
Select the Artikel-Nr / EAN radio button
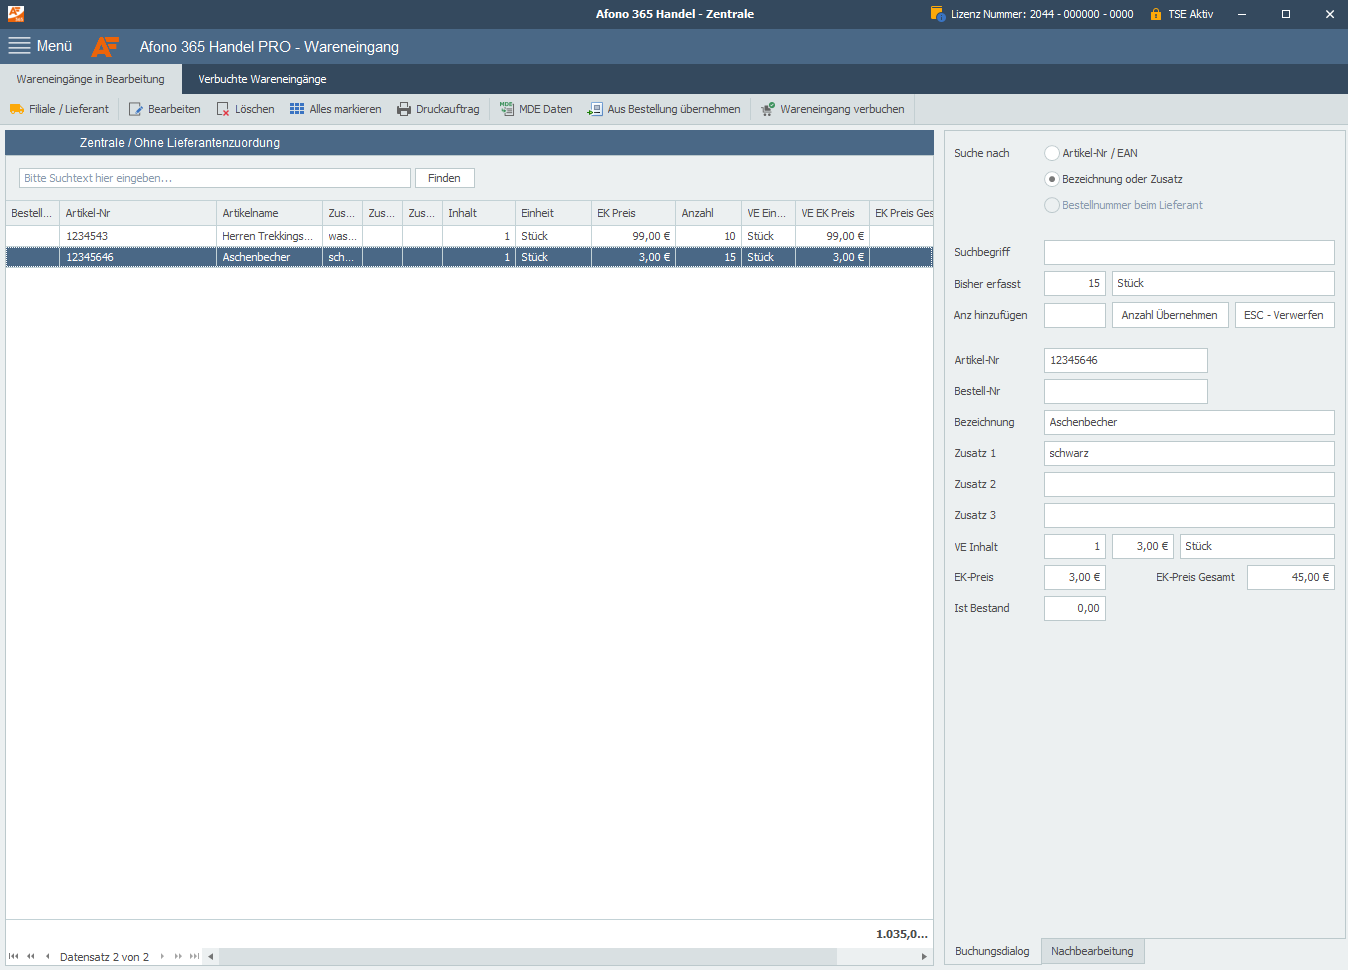tap(1052, 153)
